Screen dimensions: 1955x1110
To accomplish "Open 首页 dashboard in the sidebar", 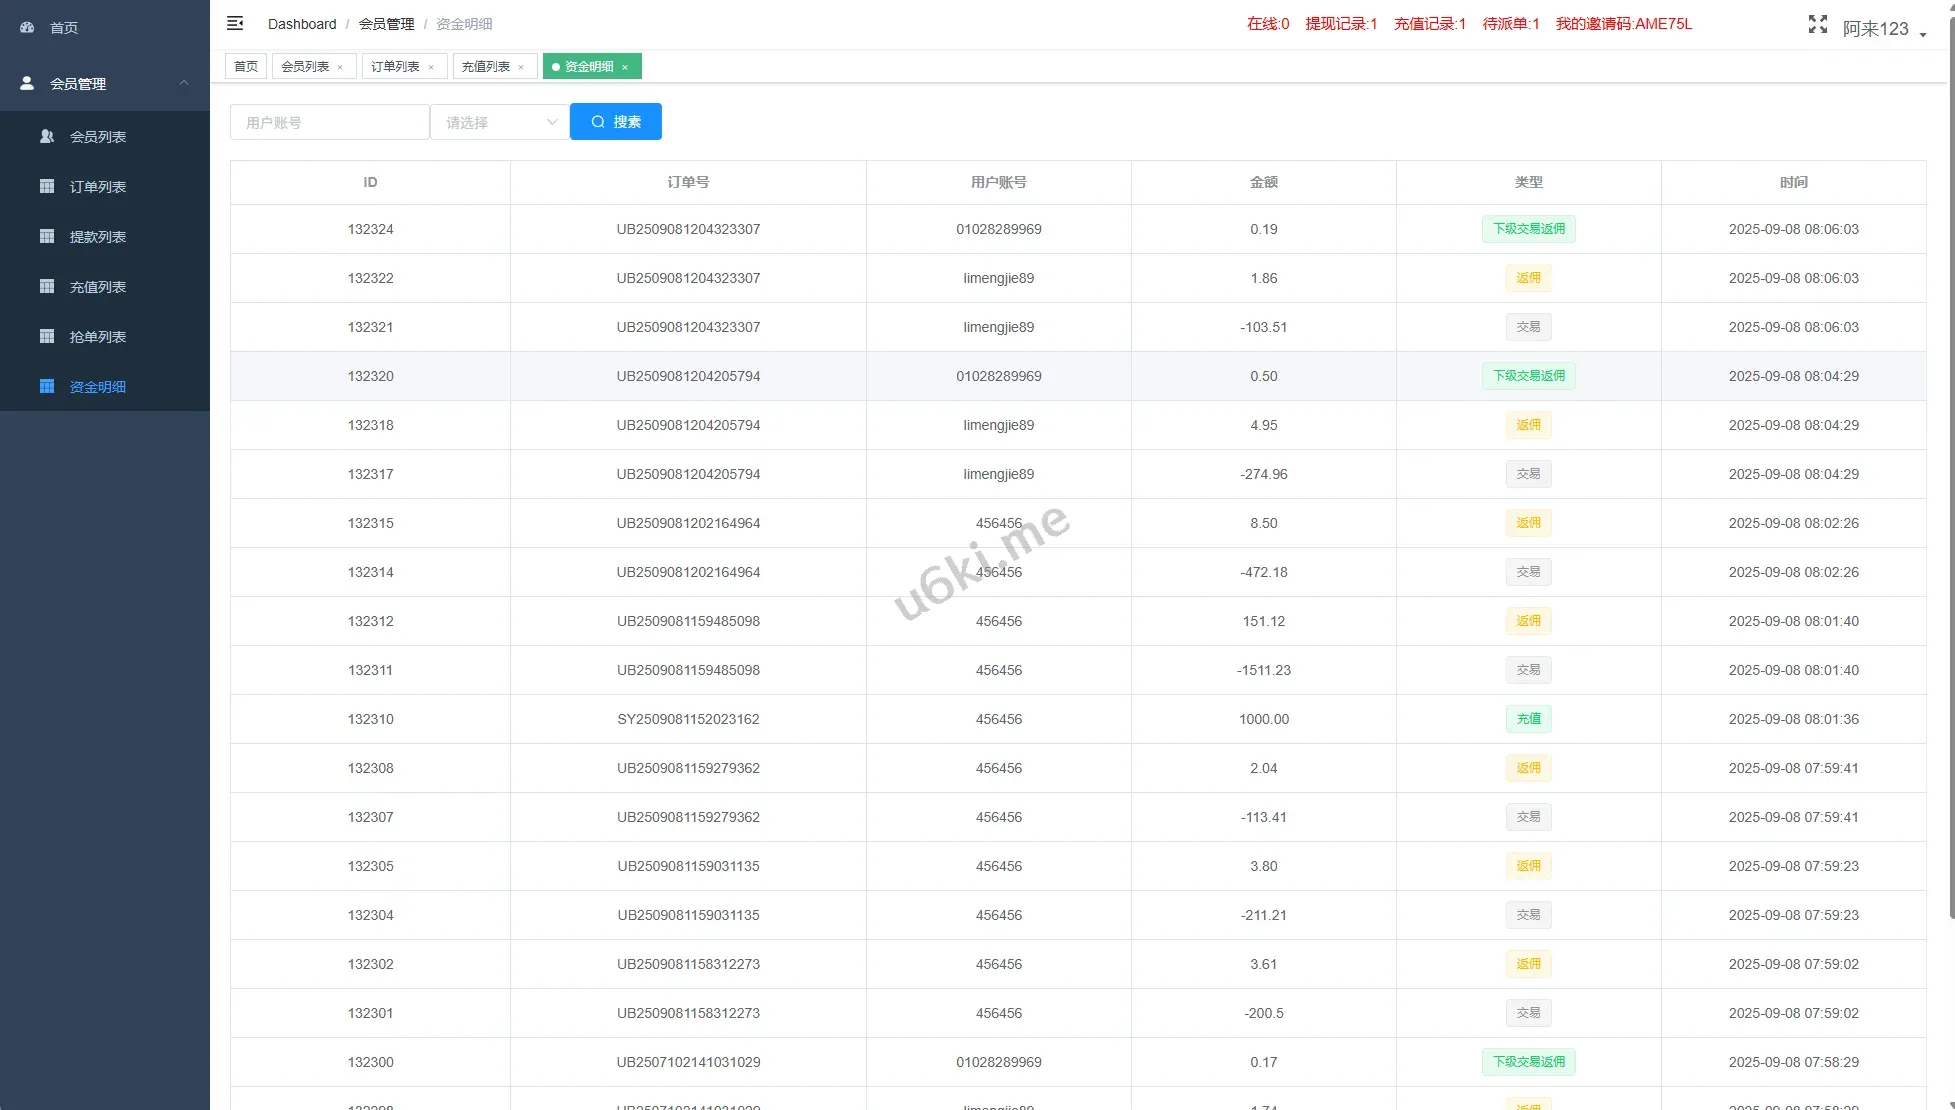I will pos(64,28).
